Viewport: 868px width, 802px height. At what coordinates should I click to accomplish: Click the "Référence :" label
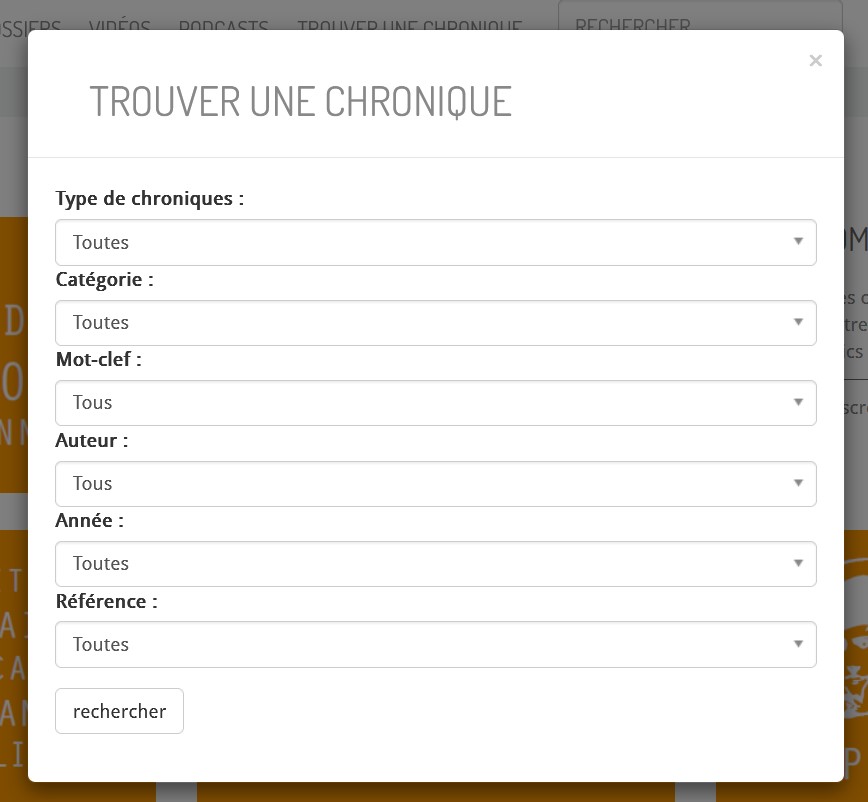tap(106, 602)
